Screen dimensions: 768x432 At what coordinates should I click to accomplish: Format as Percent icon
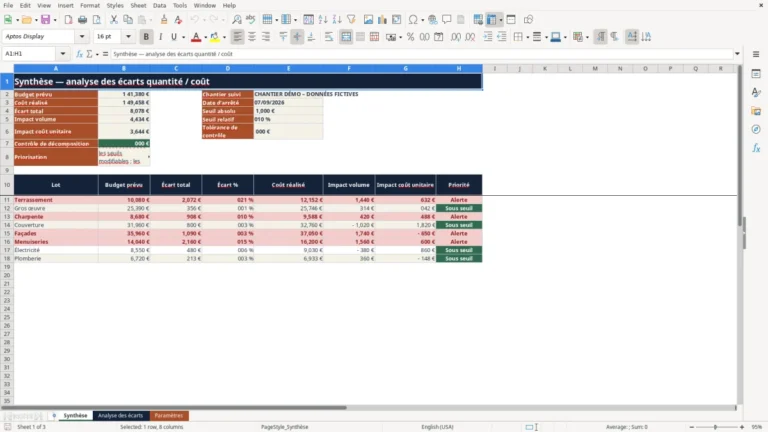[x=410, y=37]
